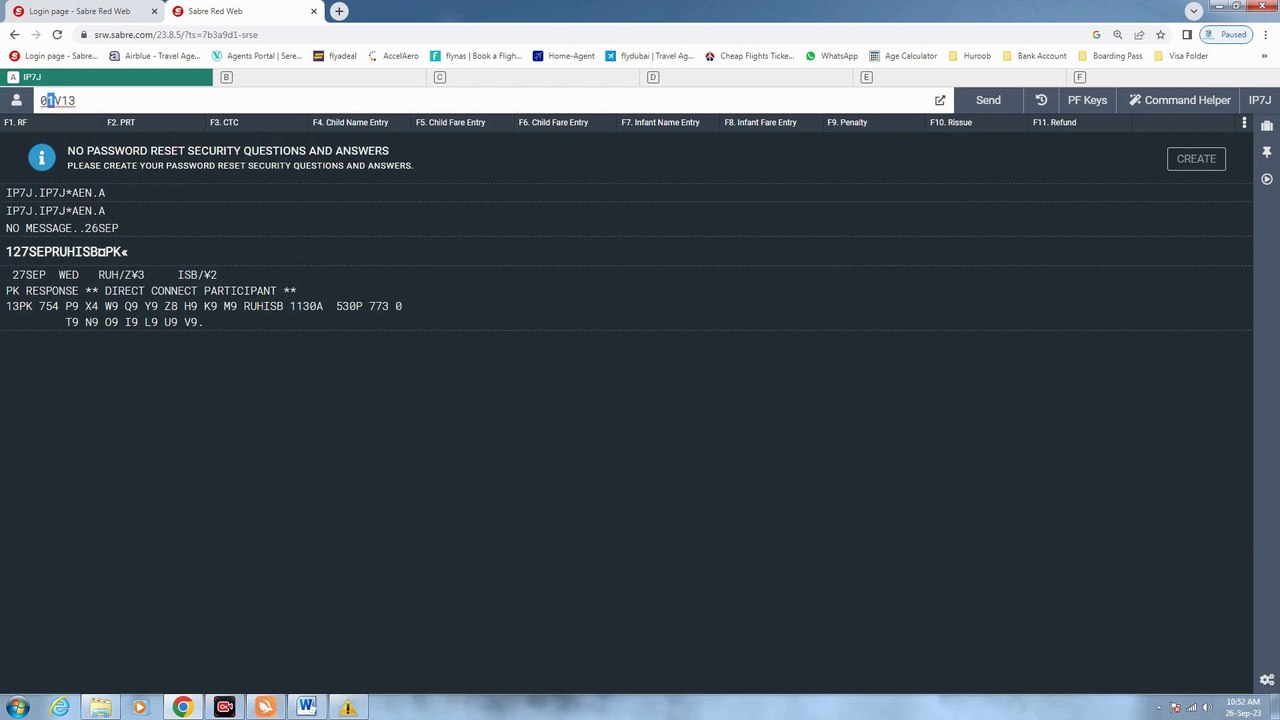
Task: Launch Internet Explorer from the taskbar
Action: 60,707
